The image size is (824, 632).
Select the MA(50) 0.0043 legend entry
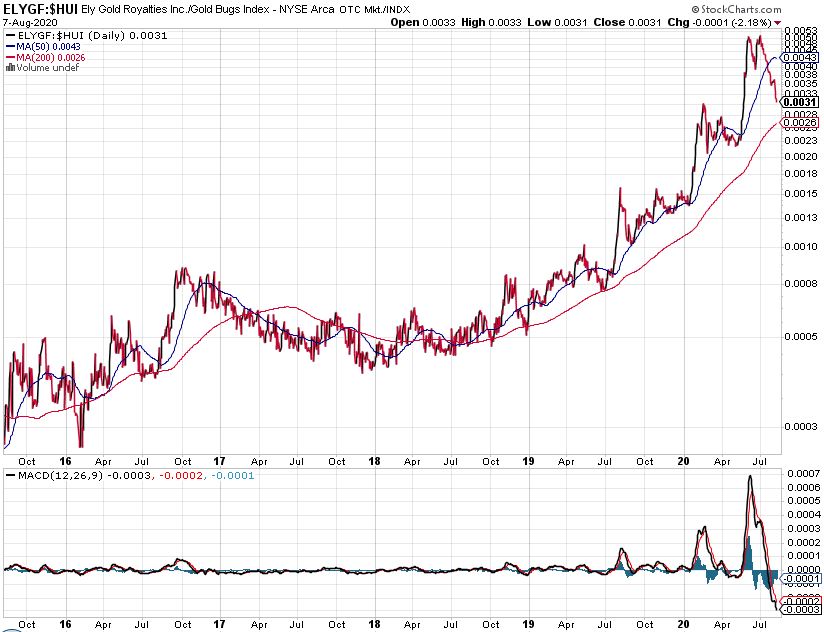[x=44, y=47]
